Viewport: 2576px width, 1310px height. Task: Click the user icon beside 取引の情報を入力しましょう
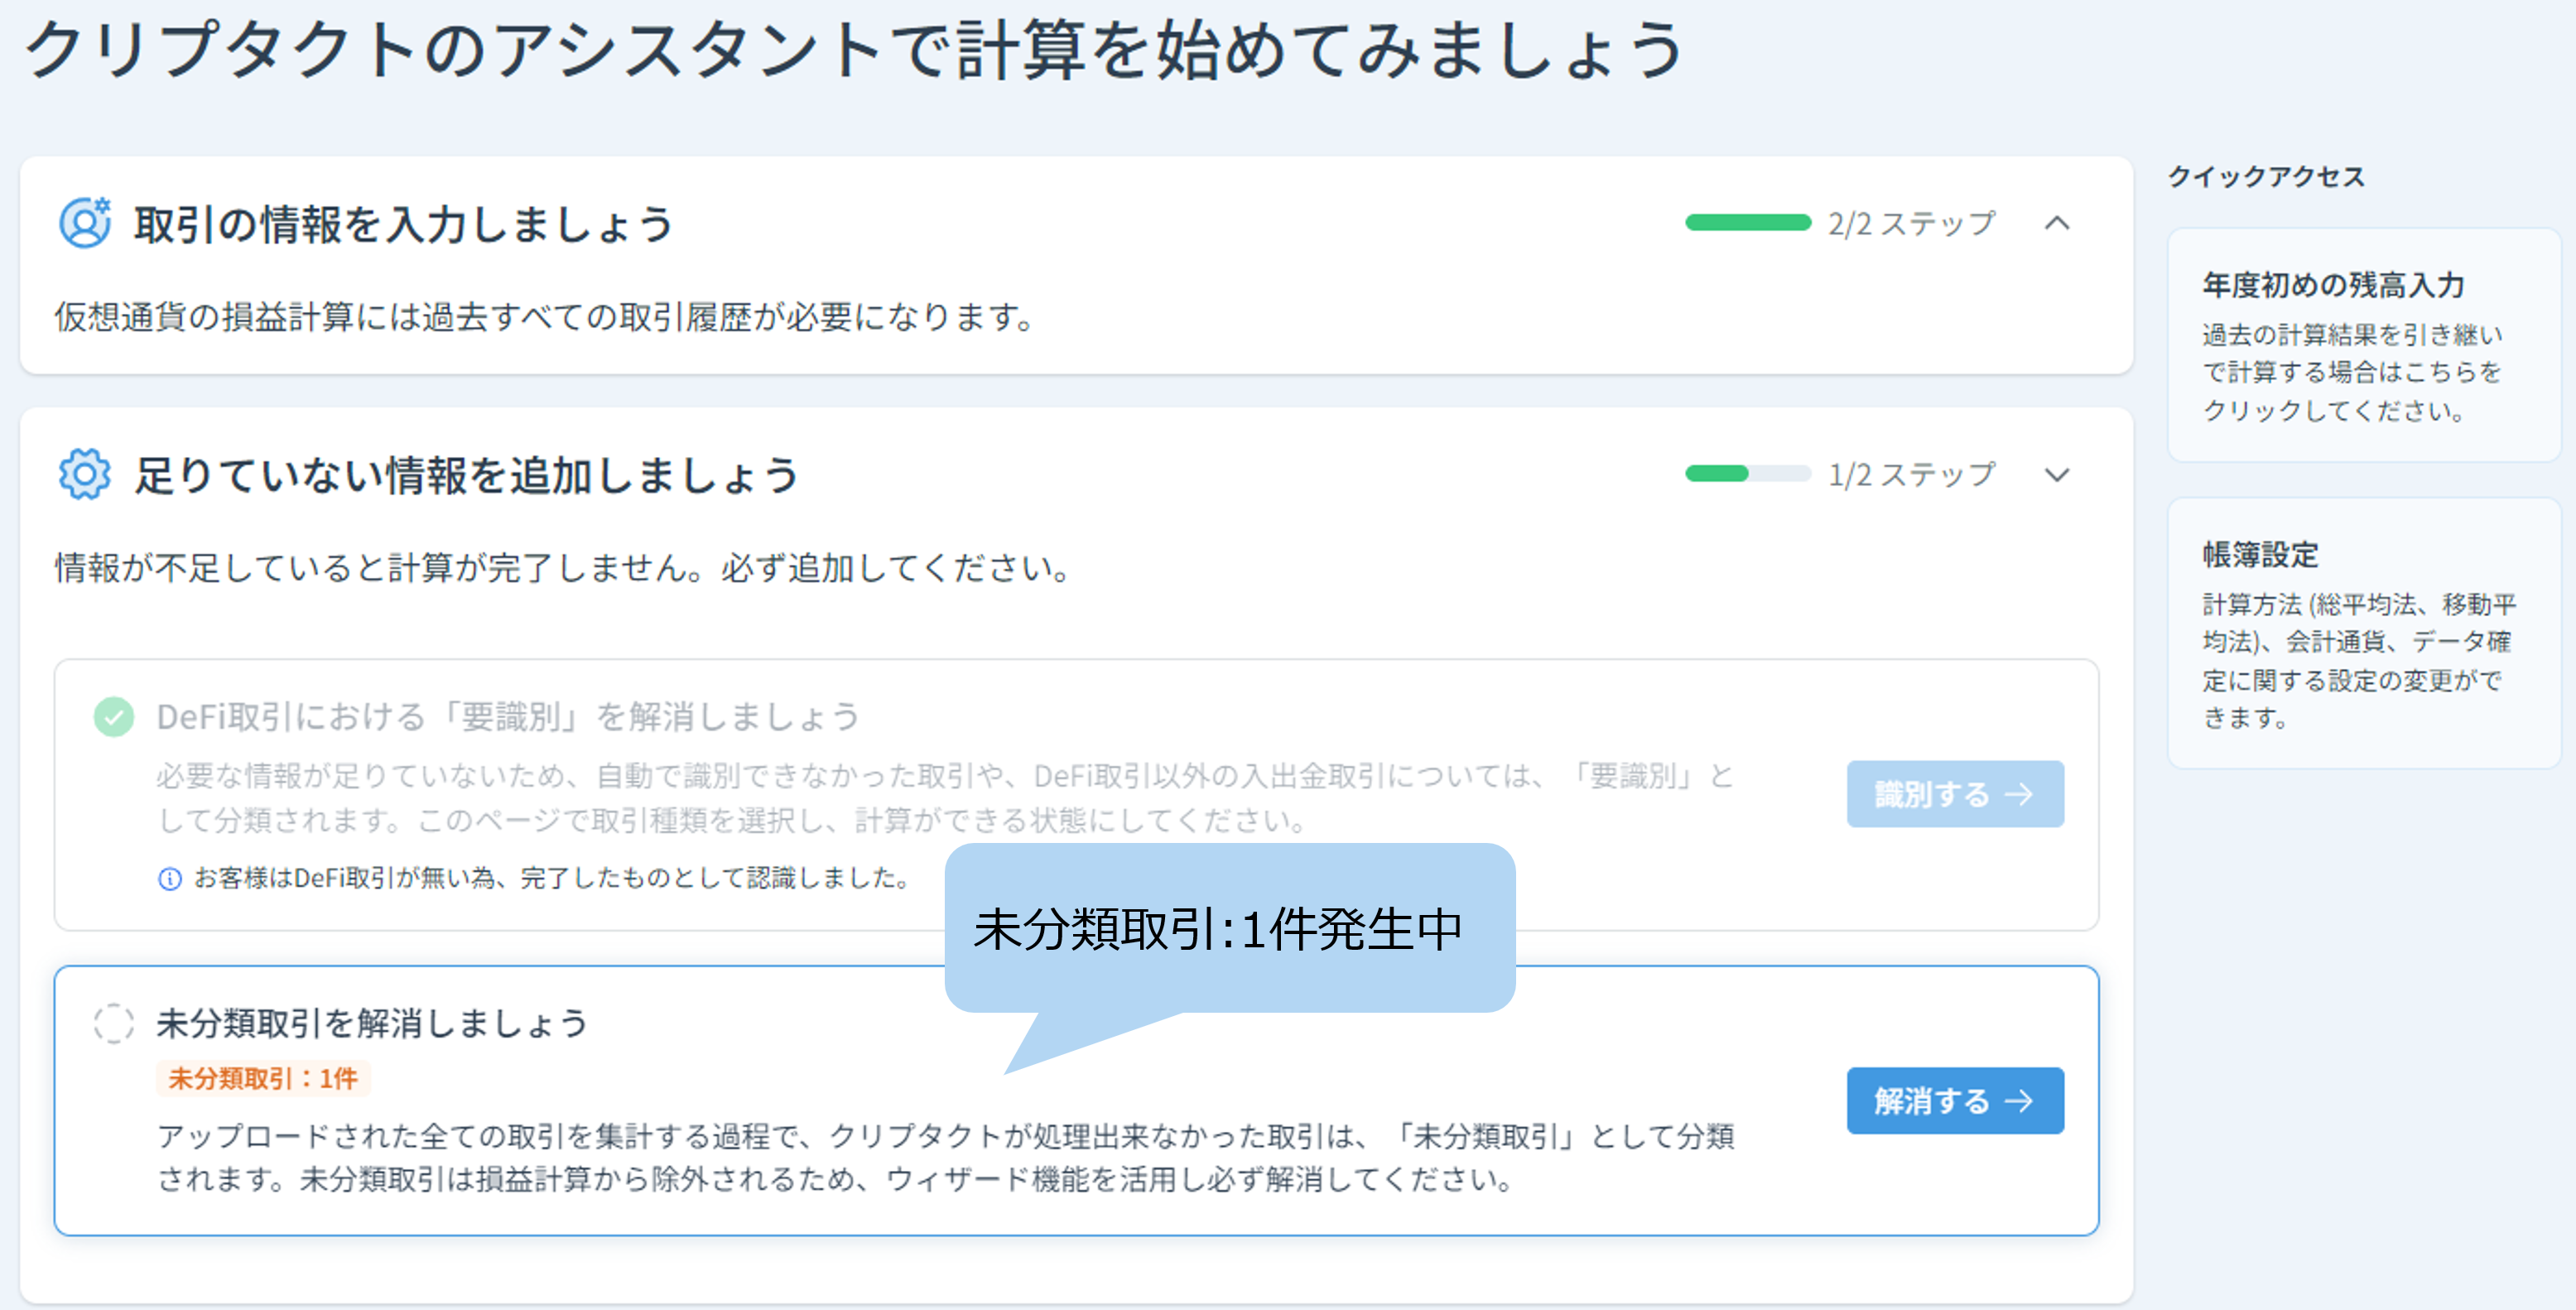tap(85, 222)
